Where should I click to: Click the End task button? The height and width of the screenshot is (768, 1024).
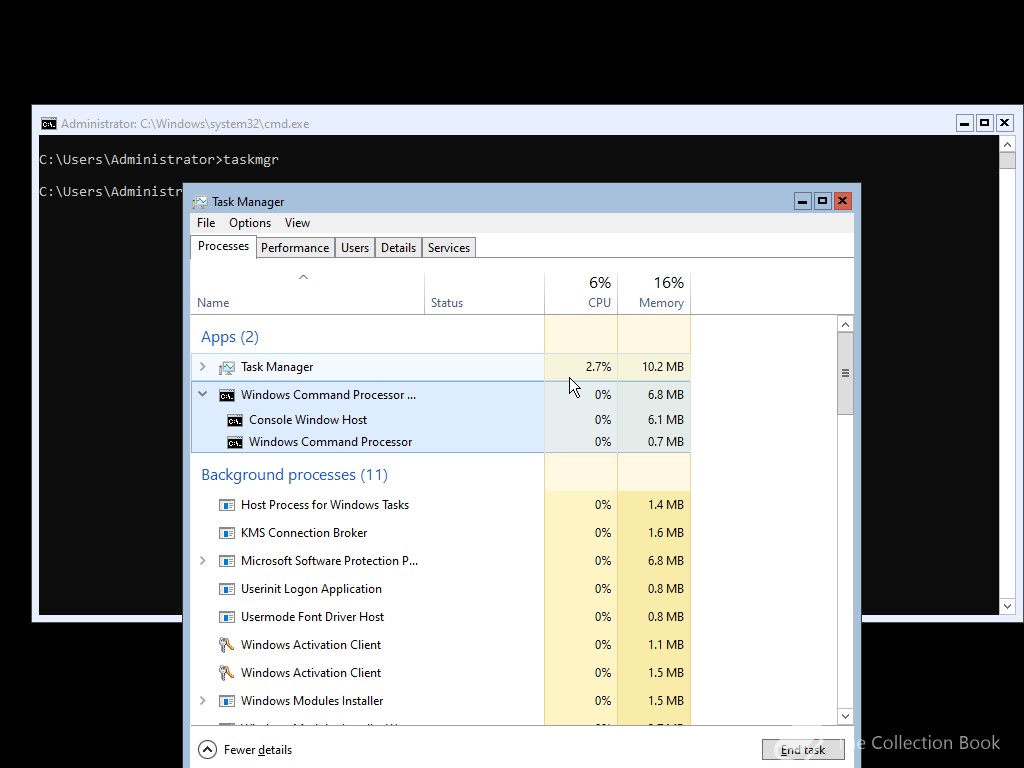(803, 750)
